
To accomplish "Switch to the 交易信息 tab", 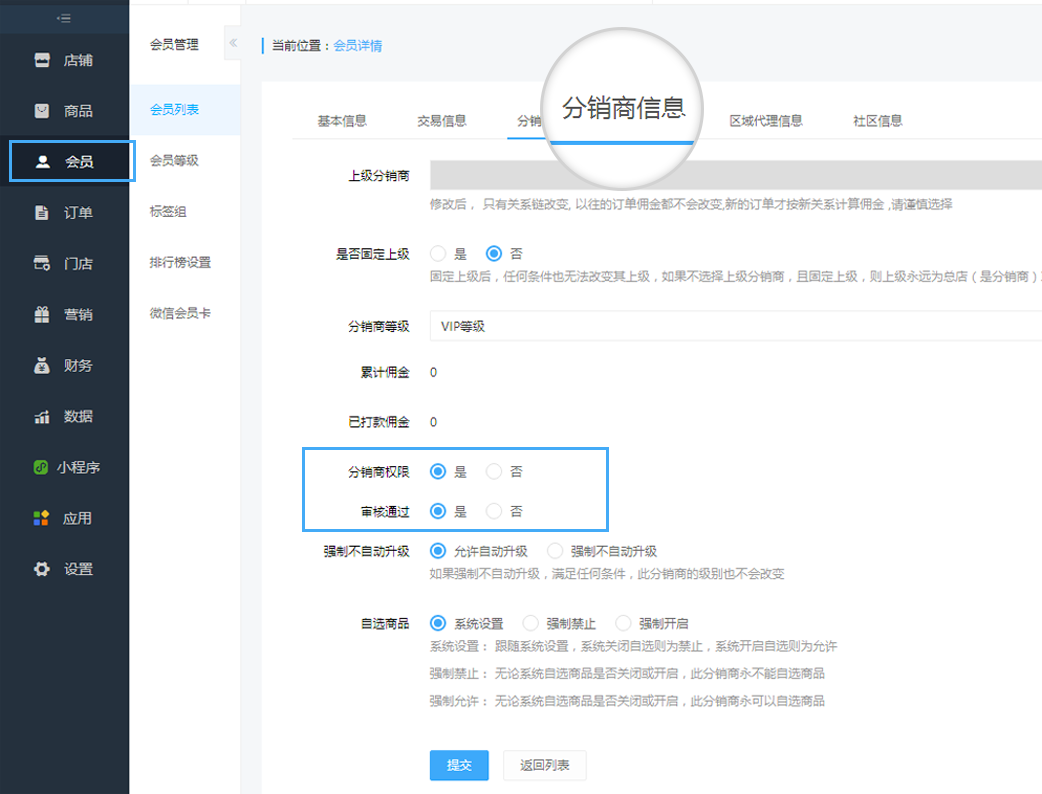I will pyautogui.click(x=441, y=121).
